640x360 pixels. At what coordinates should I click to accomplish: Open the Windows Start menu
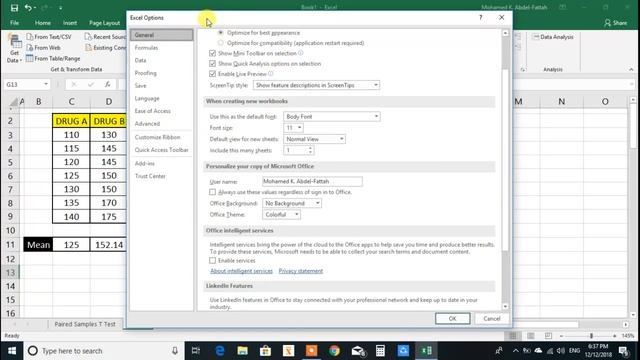point(12,351)
